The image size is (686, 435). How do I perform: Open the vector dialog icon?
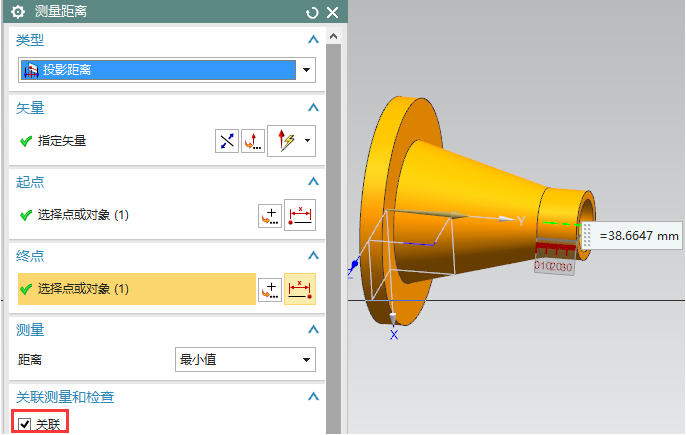252,141
